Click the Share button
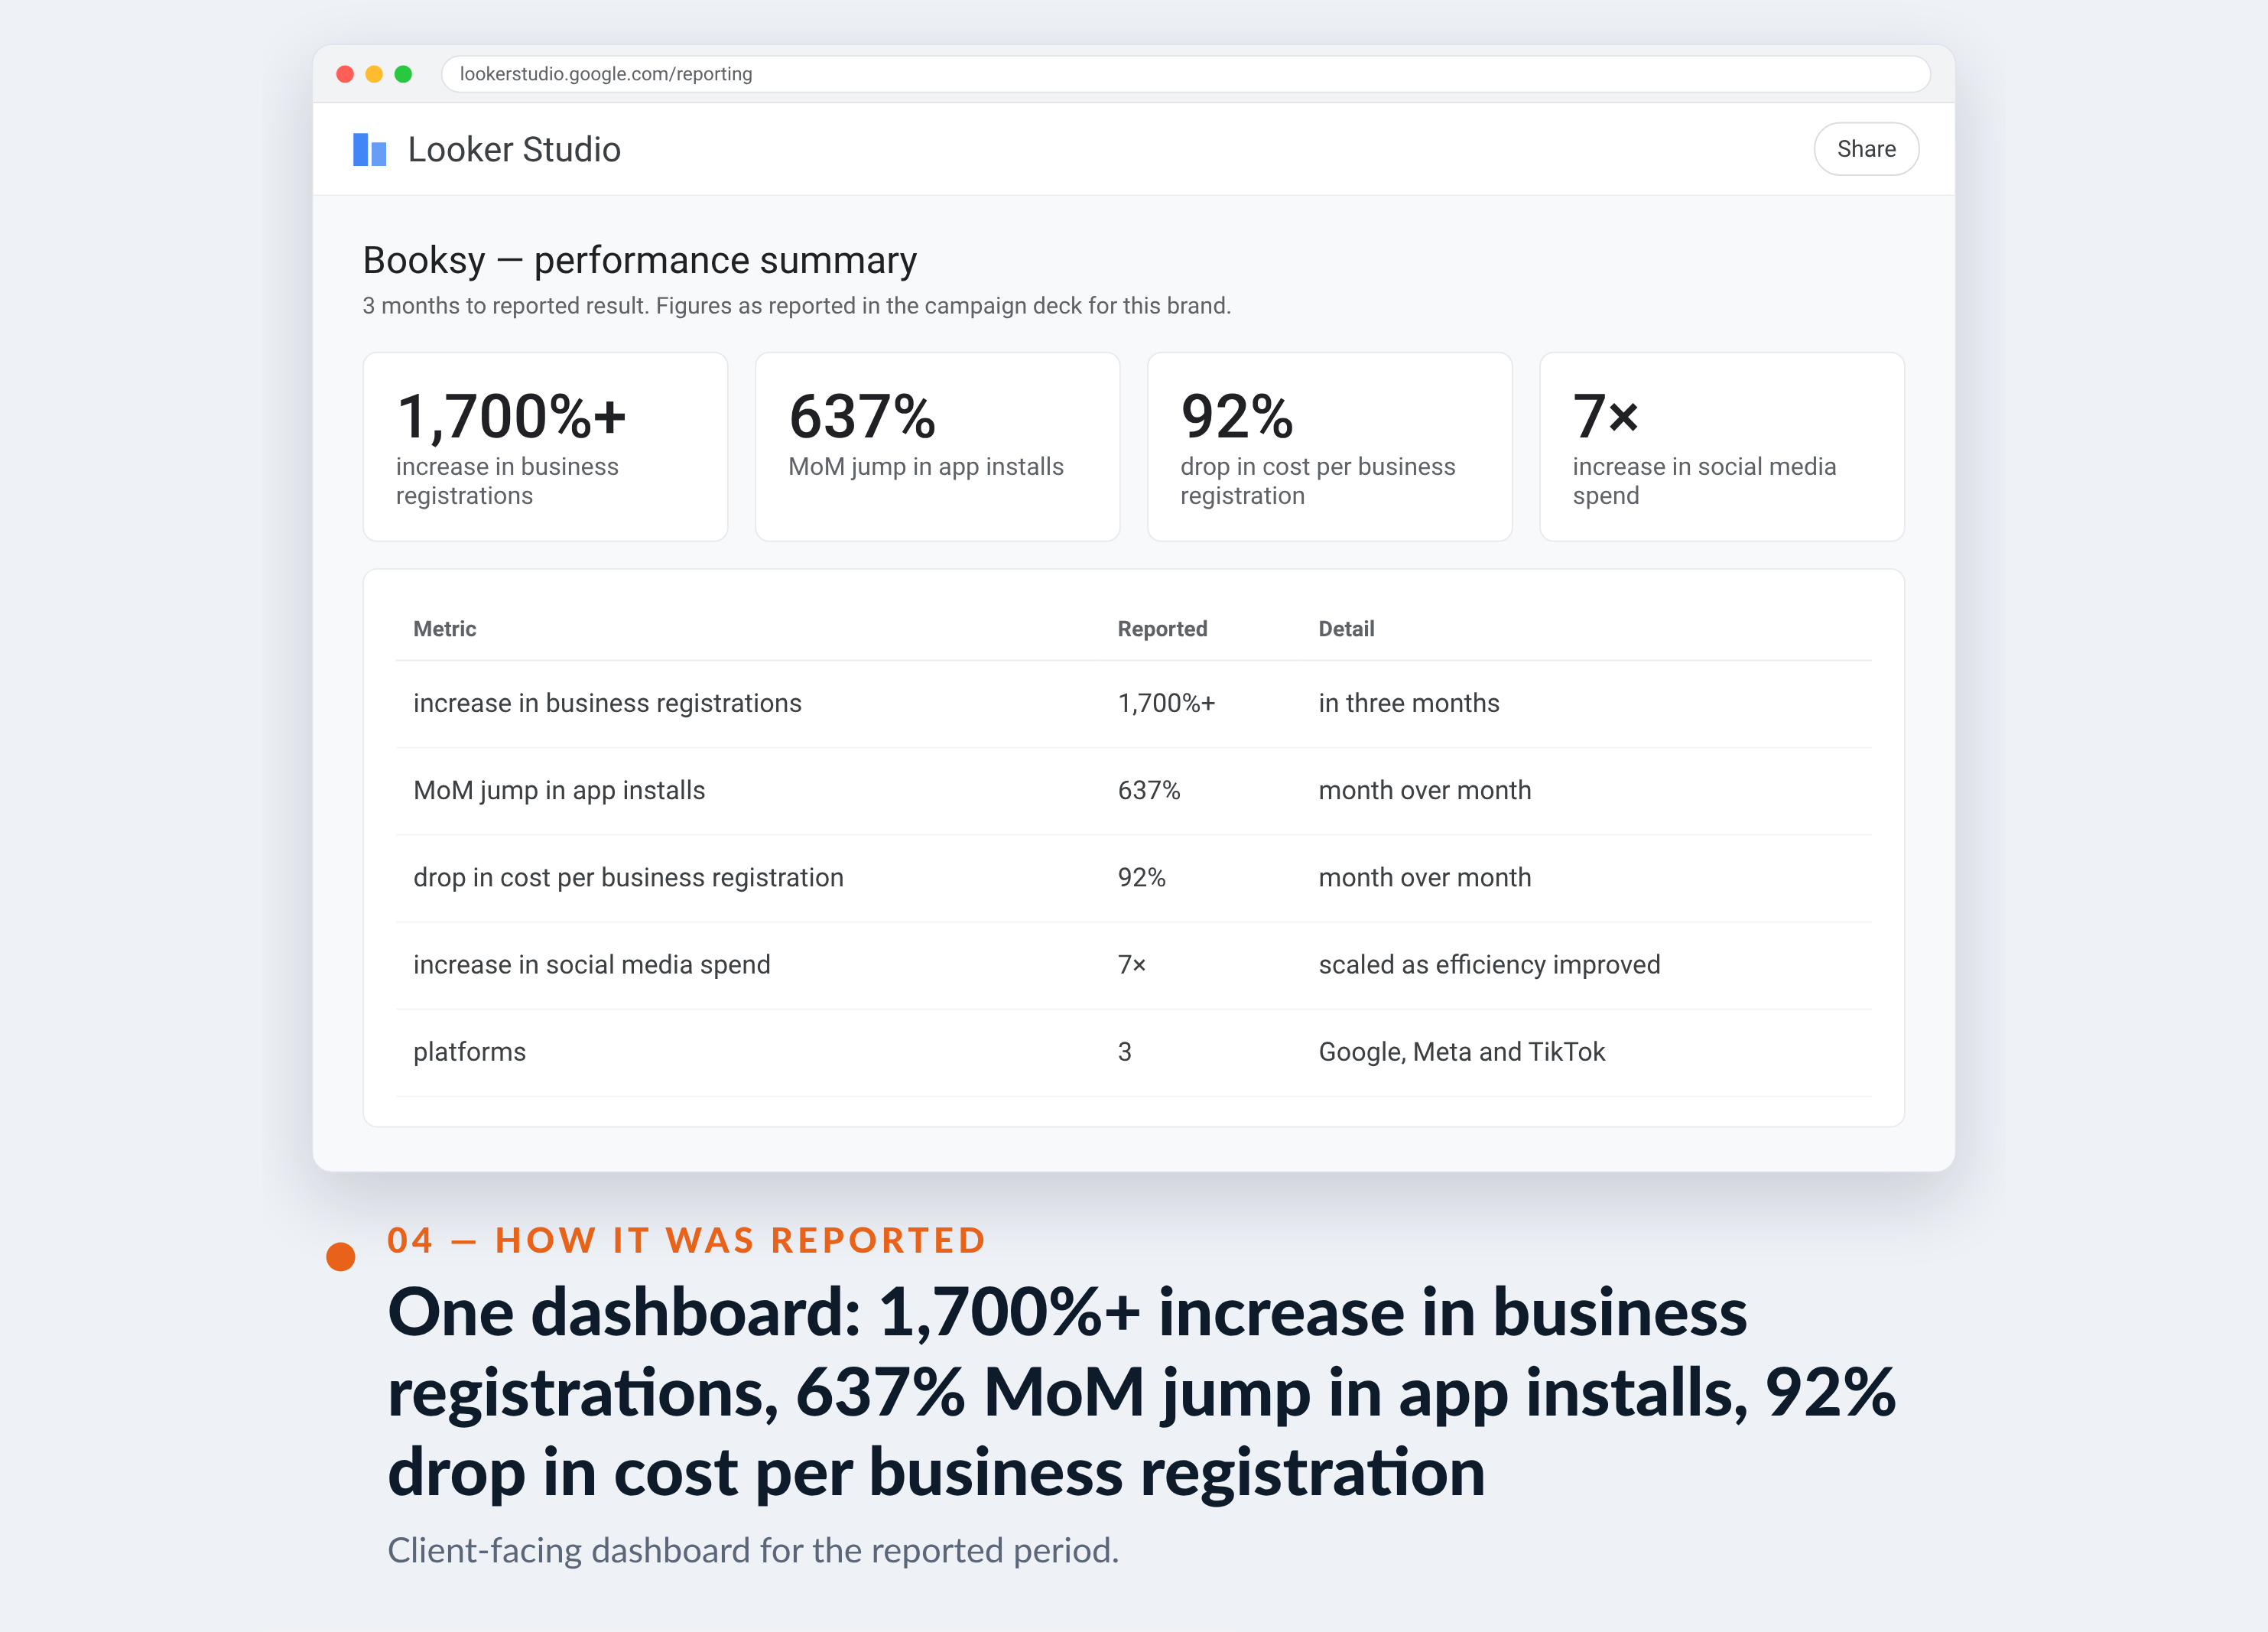Viewport: 2268px width, 1632px height. 1865,149
